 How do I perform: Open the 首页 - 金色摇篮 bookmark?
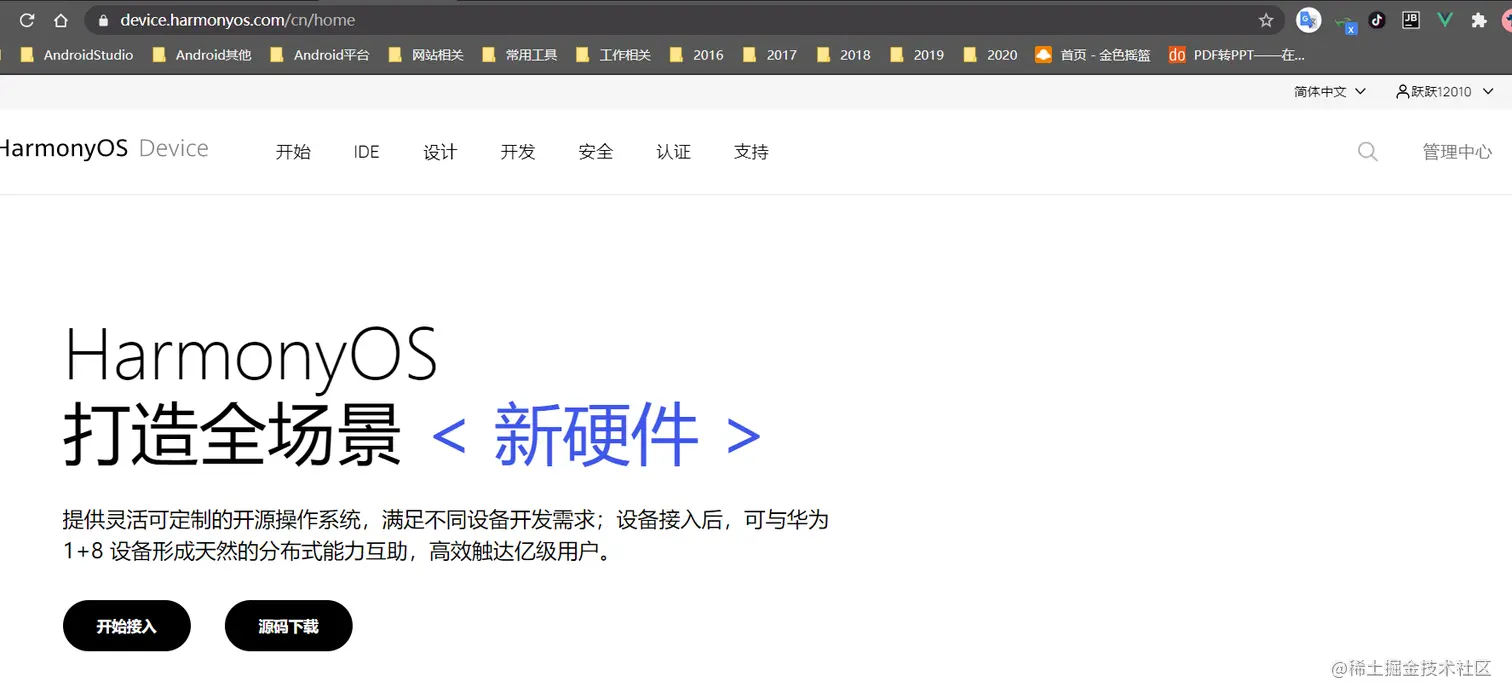point(1093,55)
